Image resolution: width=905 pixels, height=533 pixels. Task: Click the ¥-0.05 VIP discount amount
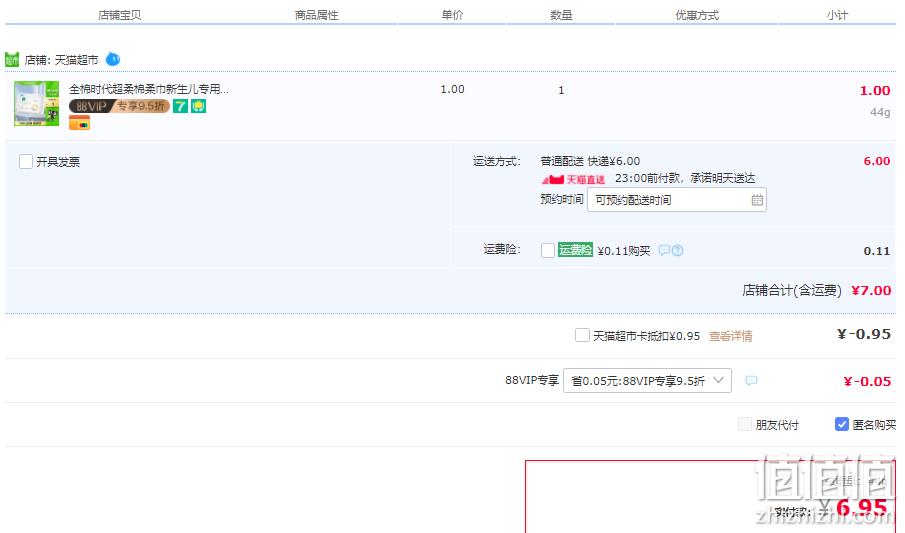867,381
